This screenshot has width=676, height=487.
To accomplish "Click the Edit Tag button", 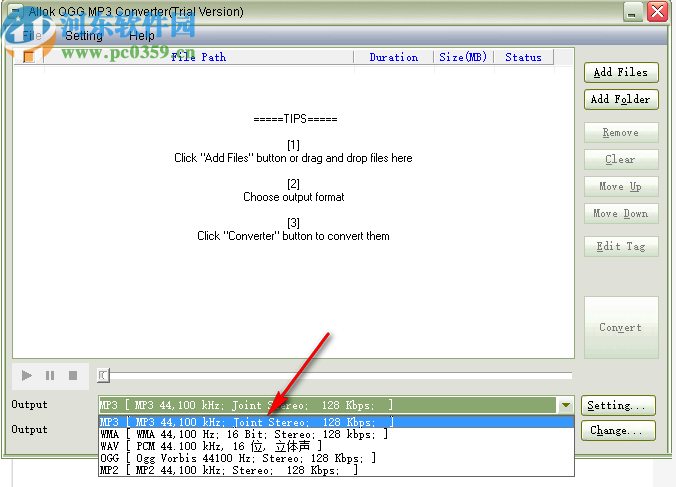I will [x=621, y=246].
